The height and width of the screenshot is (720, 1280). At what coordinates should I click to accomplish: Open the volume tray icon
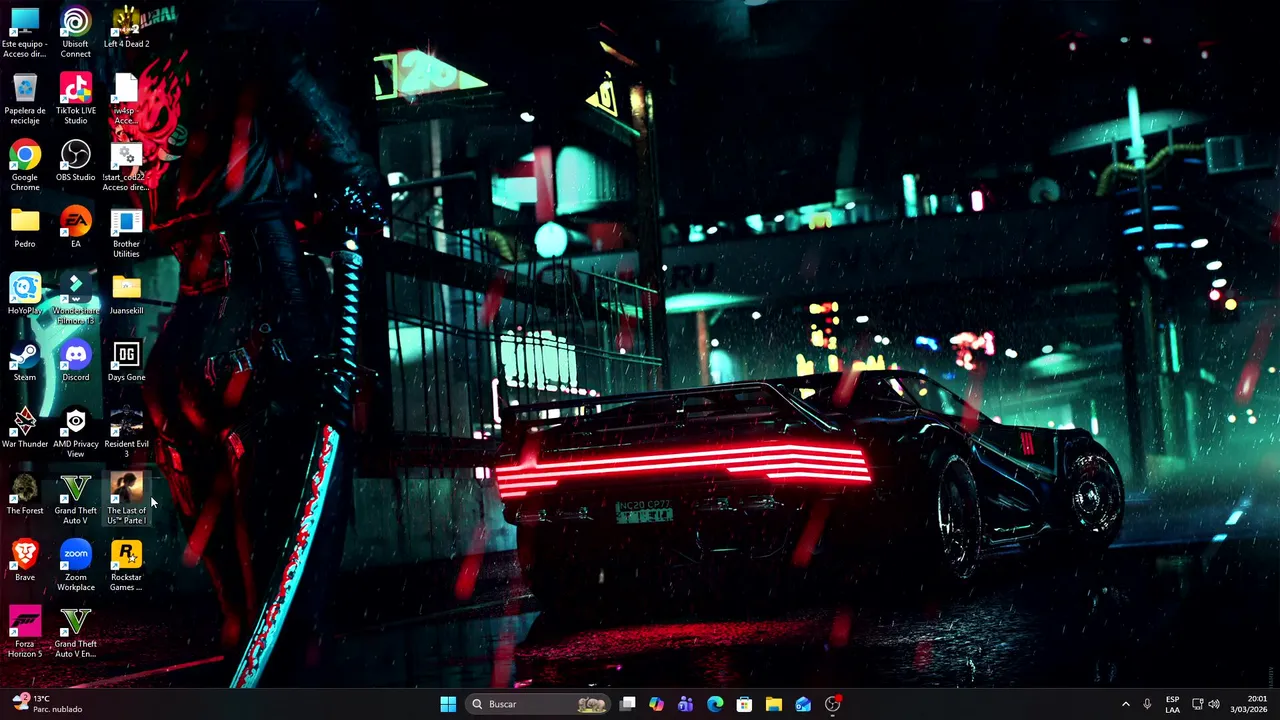(x=1214, y=704)
